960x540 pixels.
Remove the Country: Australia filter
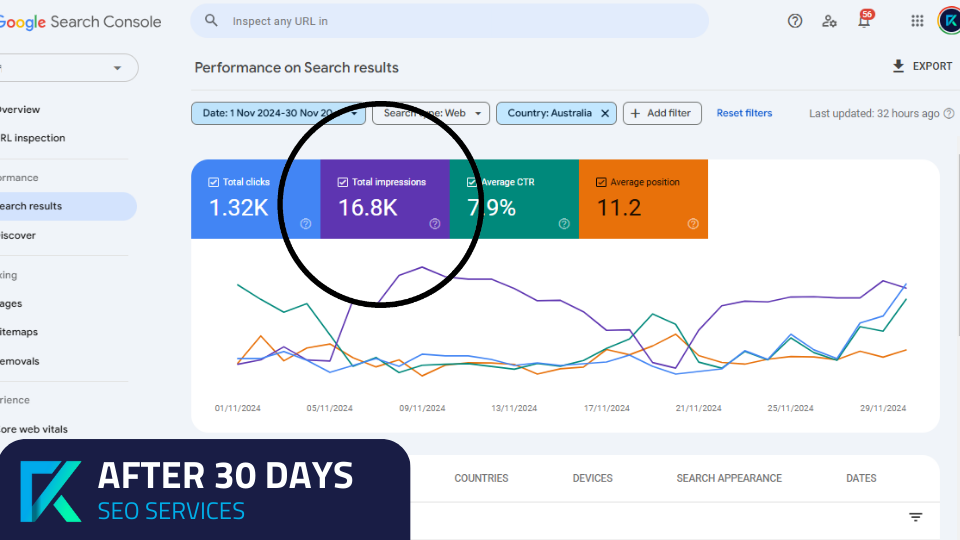(605, 113)
